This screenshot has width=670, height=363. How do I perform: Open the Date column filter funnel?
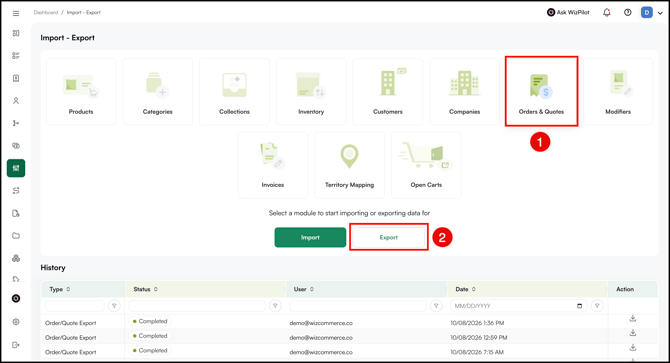(x=597, y=306)
